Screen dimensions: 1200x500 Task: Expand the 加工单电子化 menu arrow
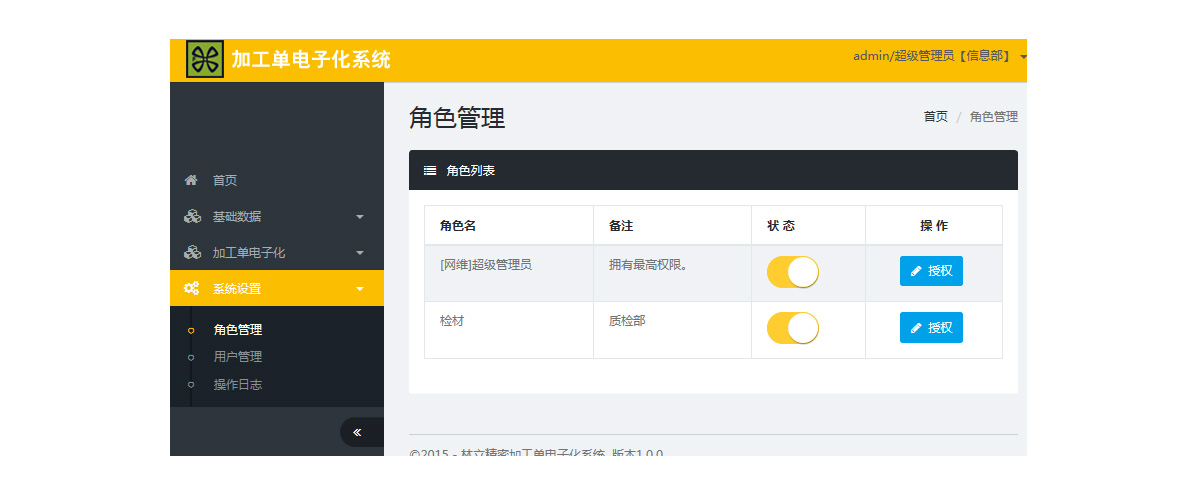point(360,253)
